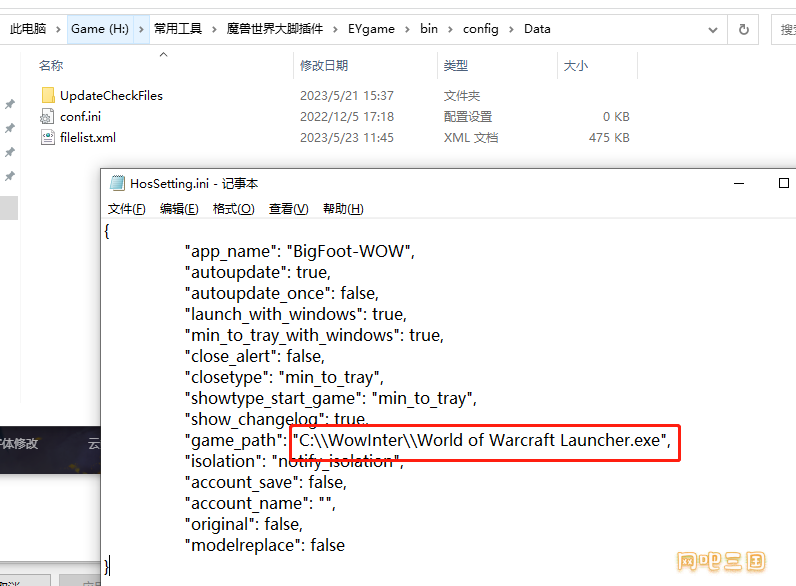Screen dimensions: 796x586
Task: Click the 2023/5/23 11:45 date cell
Action: [x=347, y=138]
